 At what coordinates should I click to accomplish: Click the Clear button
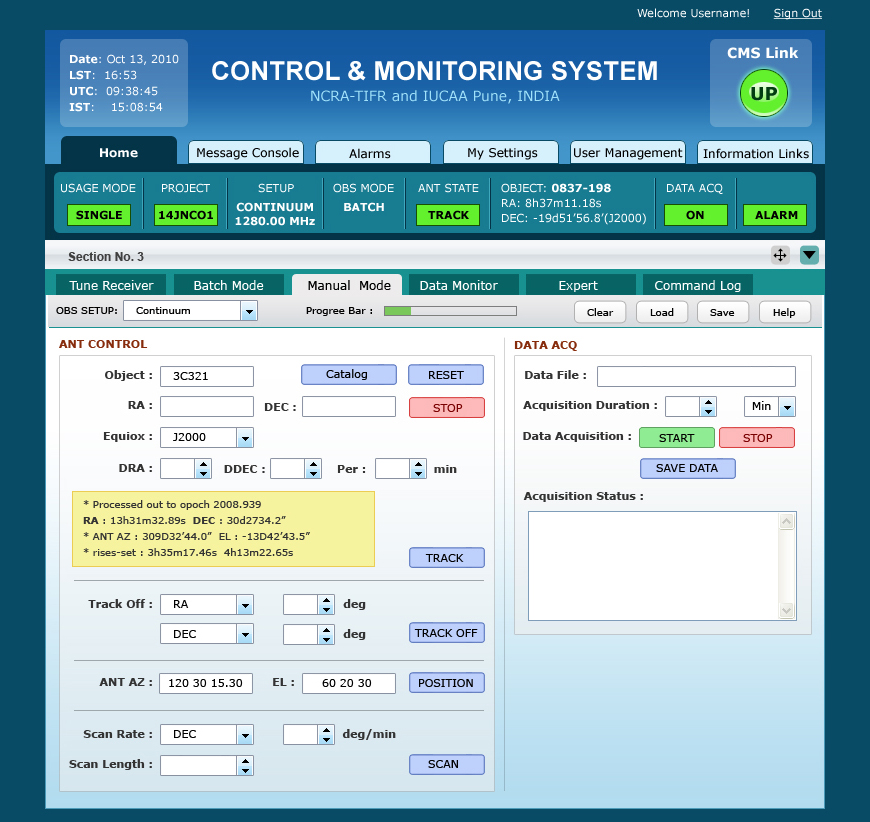pyautogui.click(x=600, y=312)
